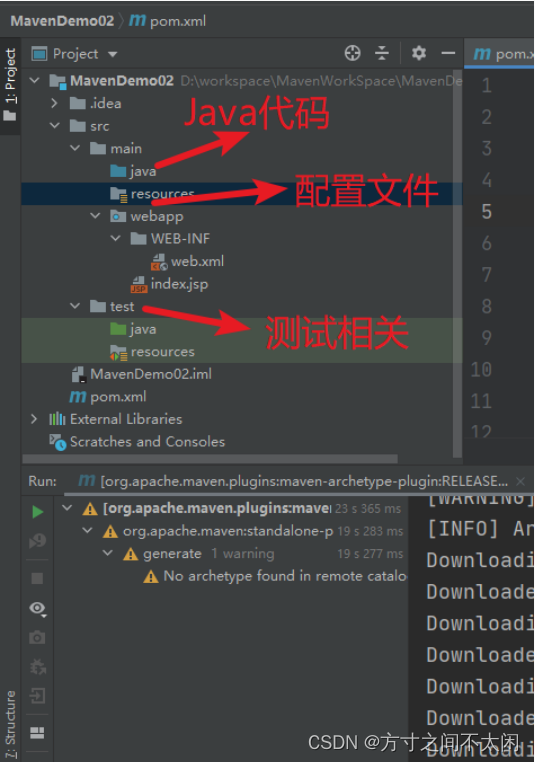
Task: Expand the .idea folder
Action: 54,103
